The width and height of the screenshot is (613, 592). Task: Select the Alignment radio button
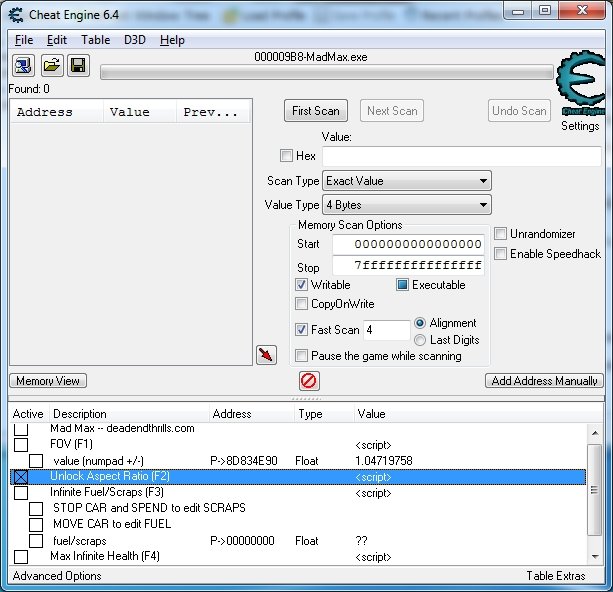[x=420, y=323]
